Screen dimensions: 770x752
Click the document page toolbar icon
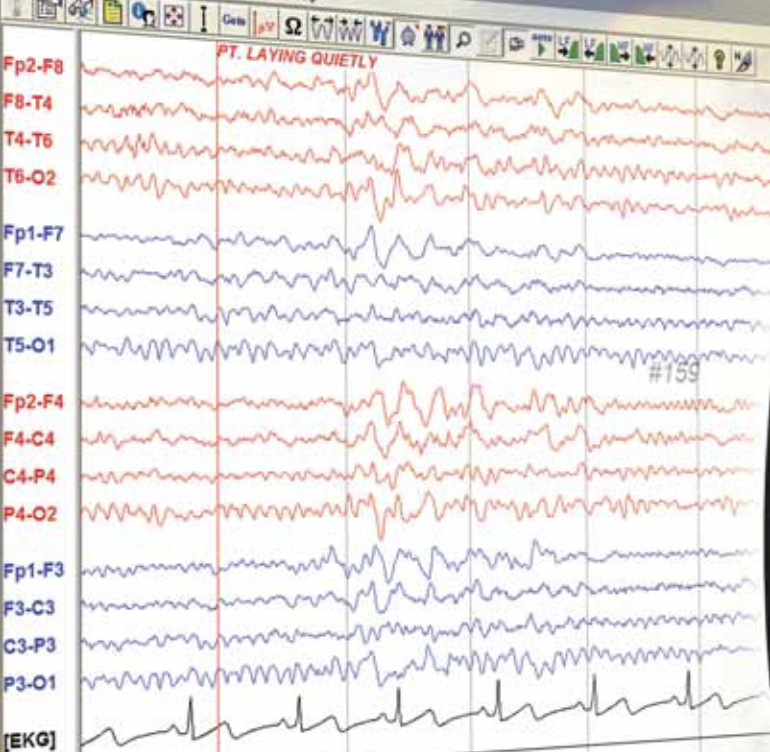click(x=48, y=10)
